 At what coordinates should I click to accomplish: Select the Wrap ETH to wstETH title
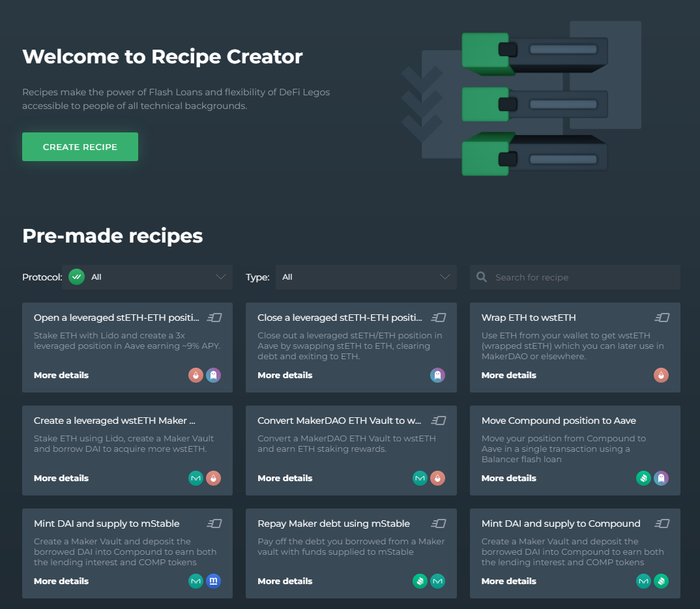[x=529, y=317]
